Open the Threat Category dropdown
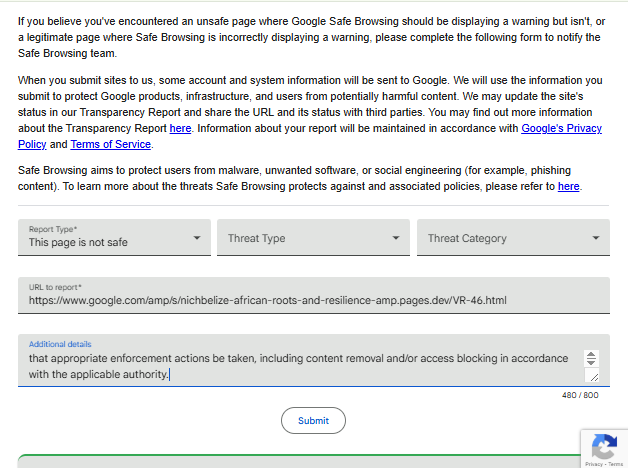The width and height of the screenshot is (628, 468). click(513, 237)
